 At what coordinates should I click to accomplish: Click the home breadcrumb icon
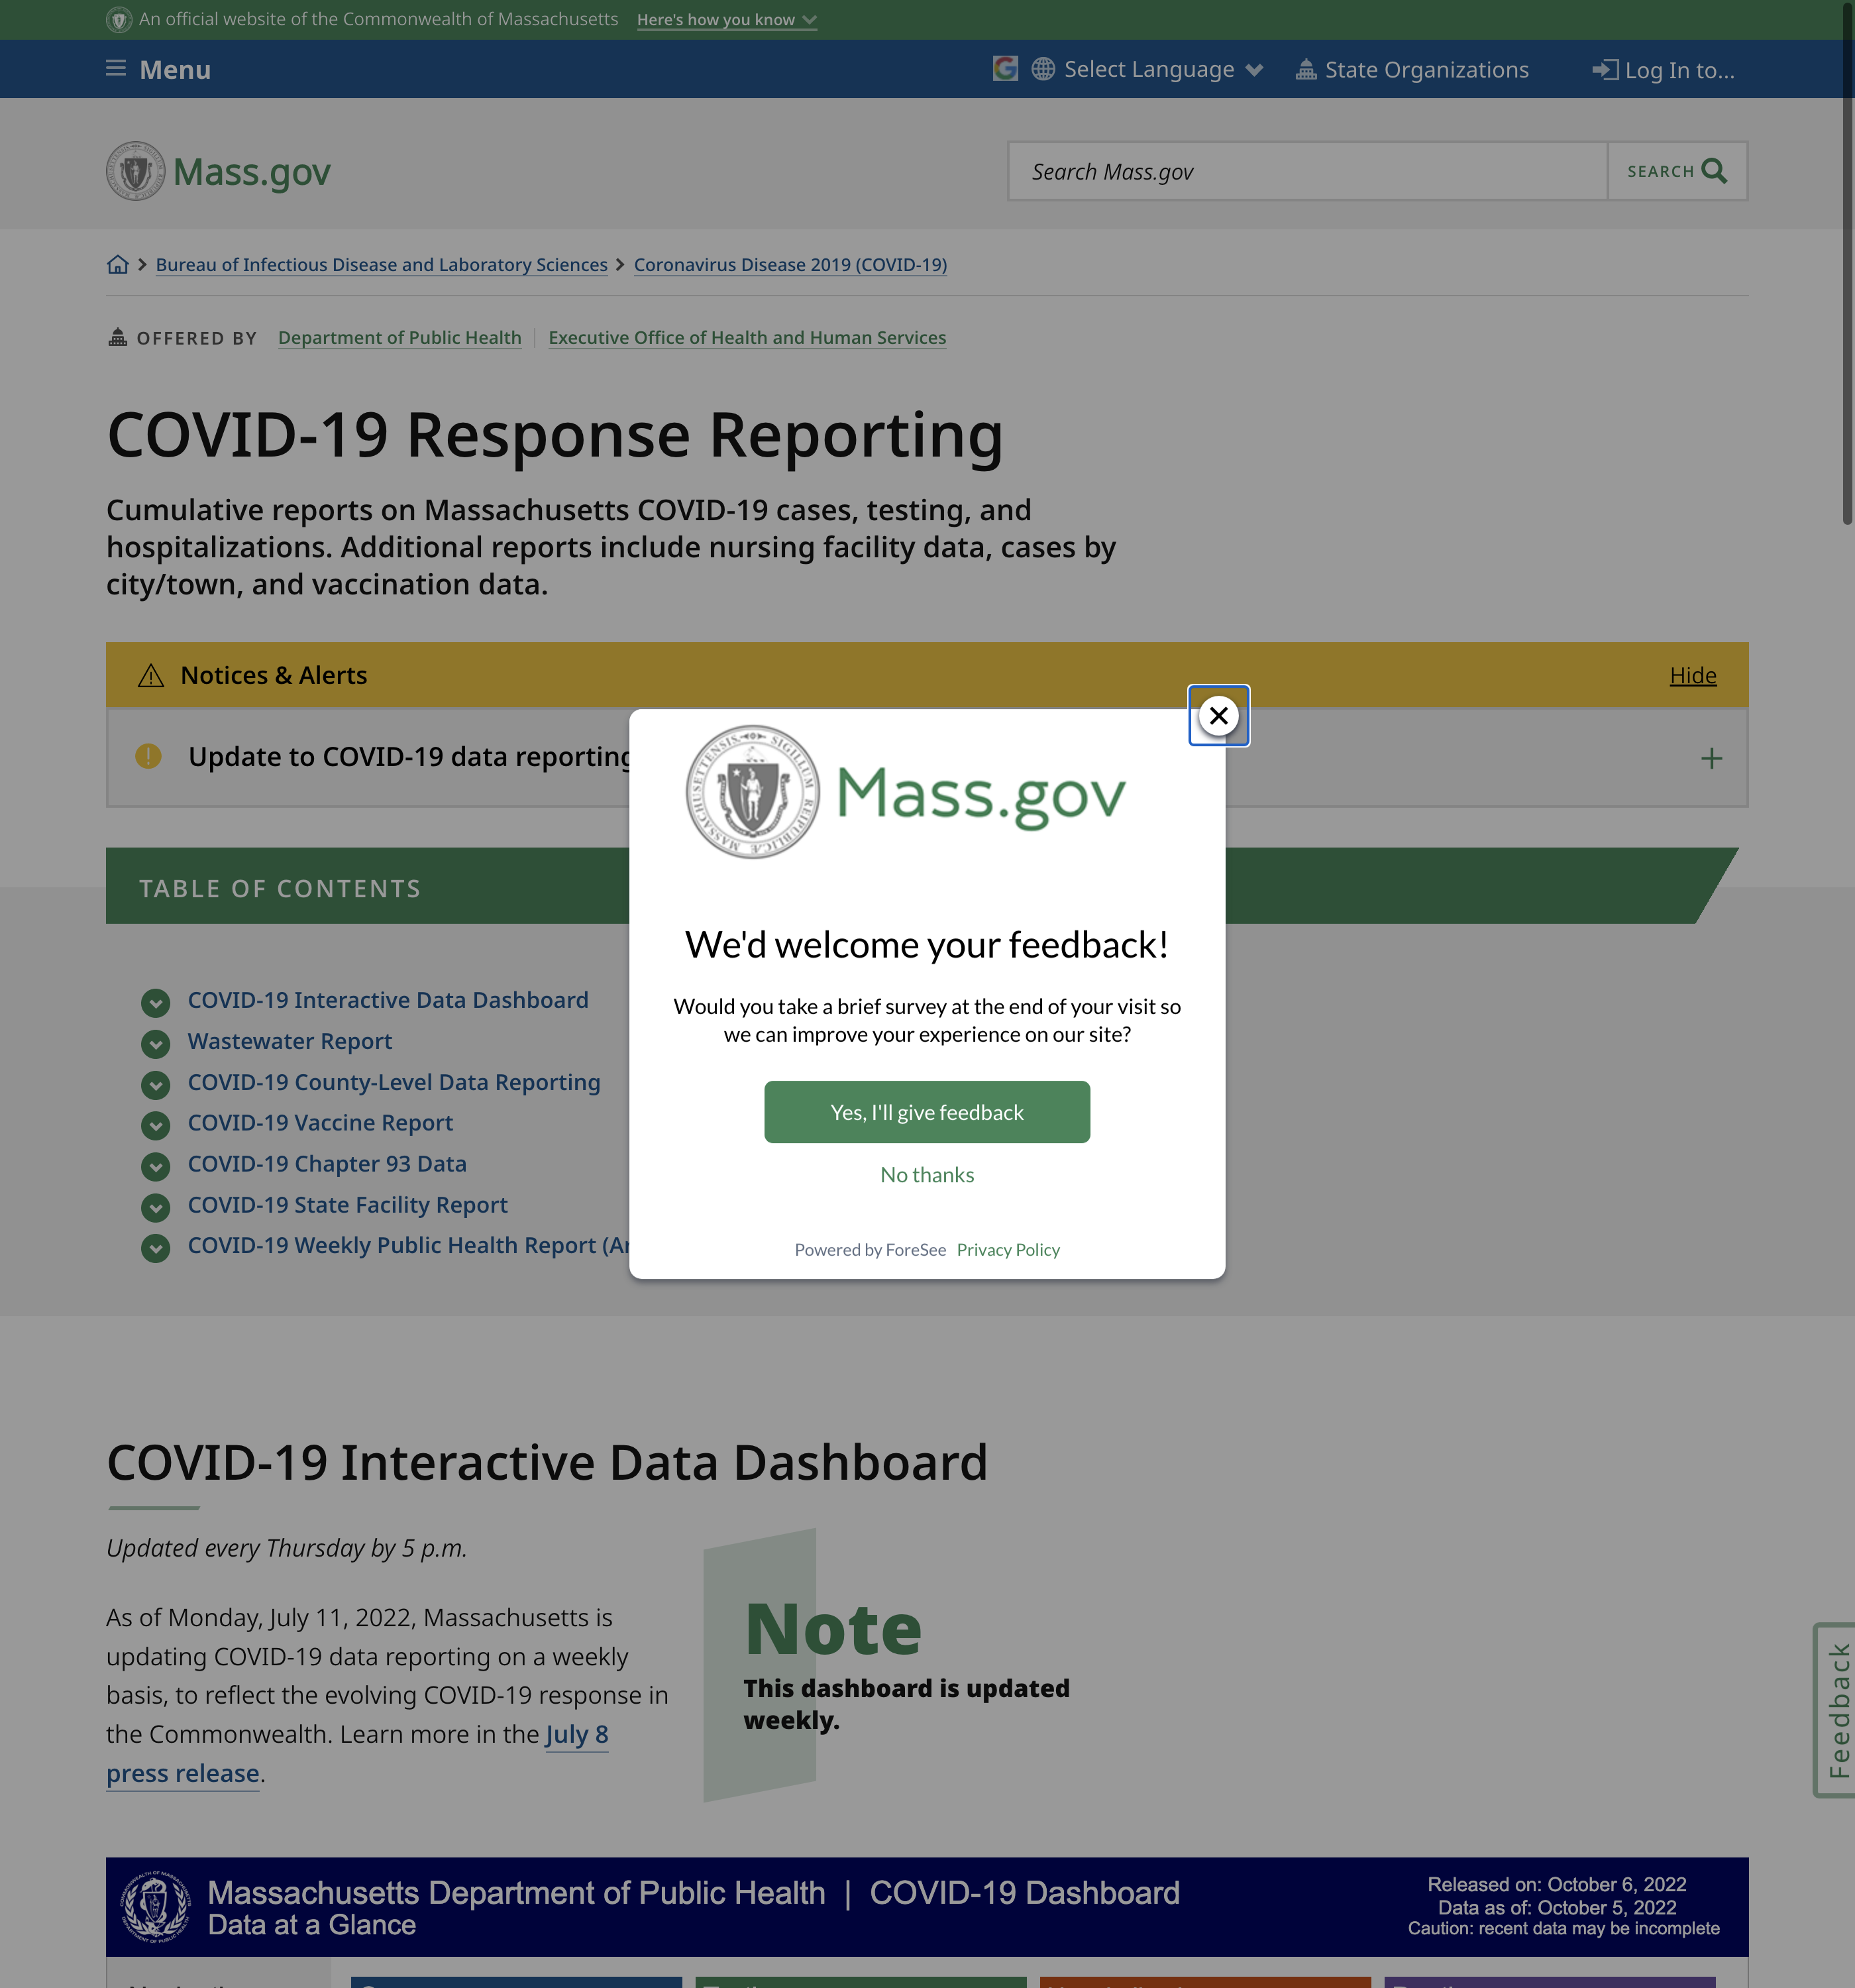(x=118, y=264)
